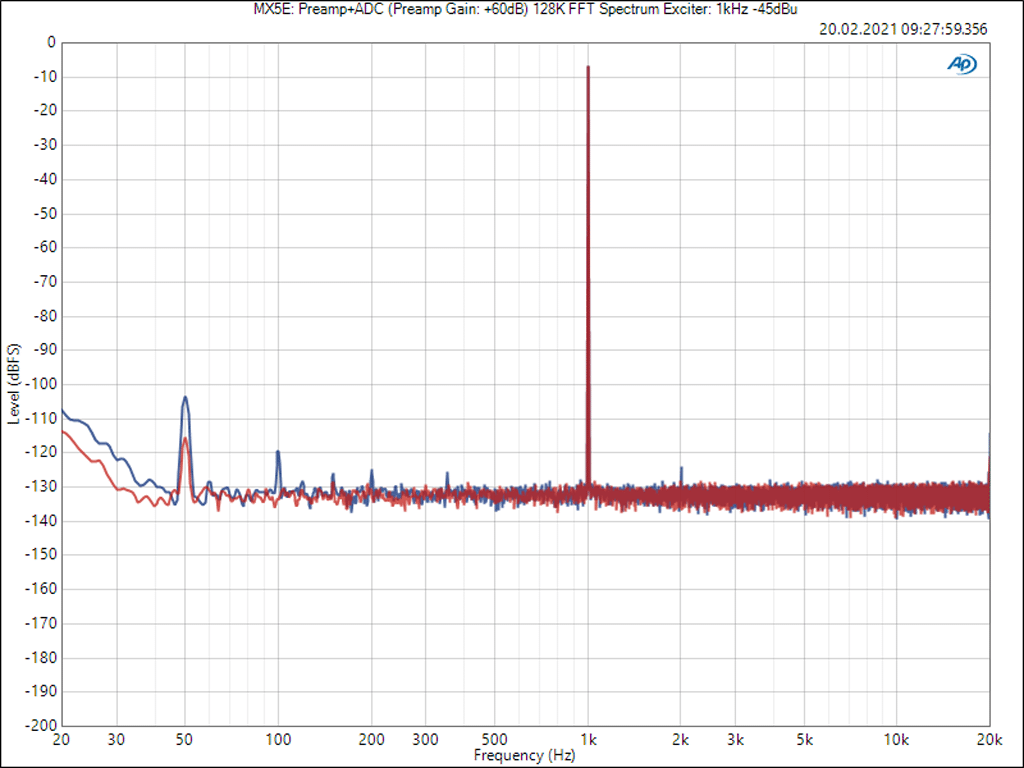Click the red trace start at 20 Hz

[63, 431]
